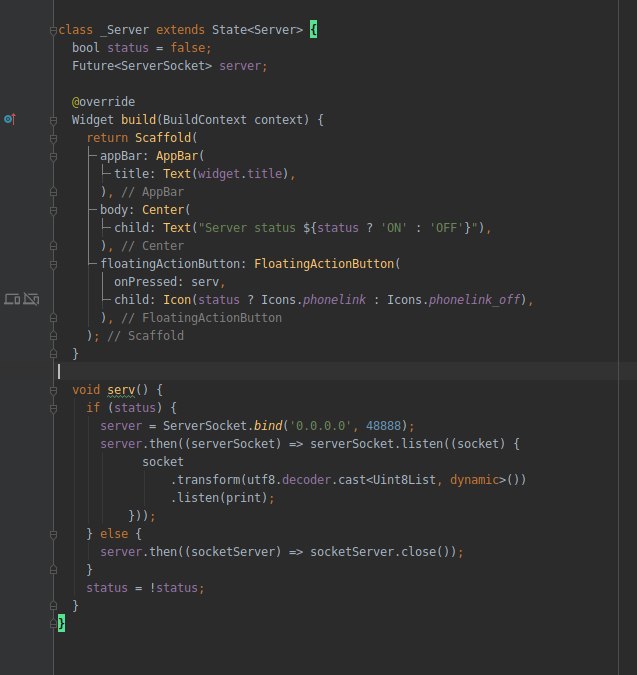Image resolution: width=637 pixels, height=675 pixels.
Task: Click fold end marker at // Center line
Action: click(x=53, y=246)
